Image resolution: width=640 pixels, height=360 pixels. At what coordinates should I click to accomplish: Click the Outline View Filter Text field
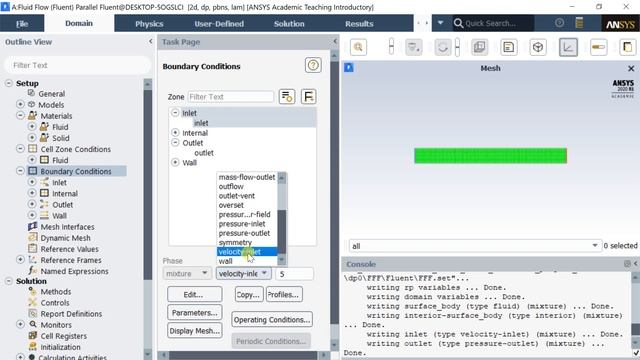point(78,65)
